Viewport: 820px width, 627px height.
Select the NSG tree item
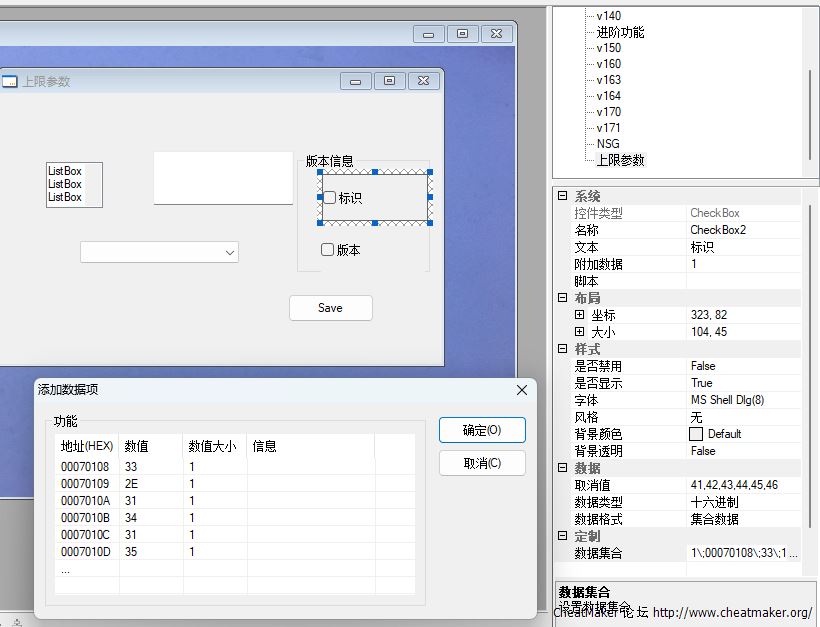coord(608,144)
